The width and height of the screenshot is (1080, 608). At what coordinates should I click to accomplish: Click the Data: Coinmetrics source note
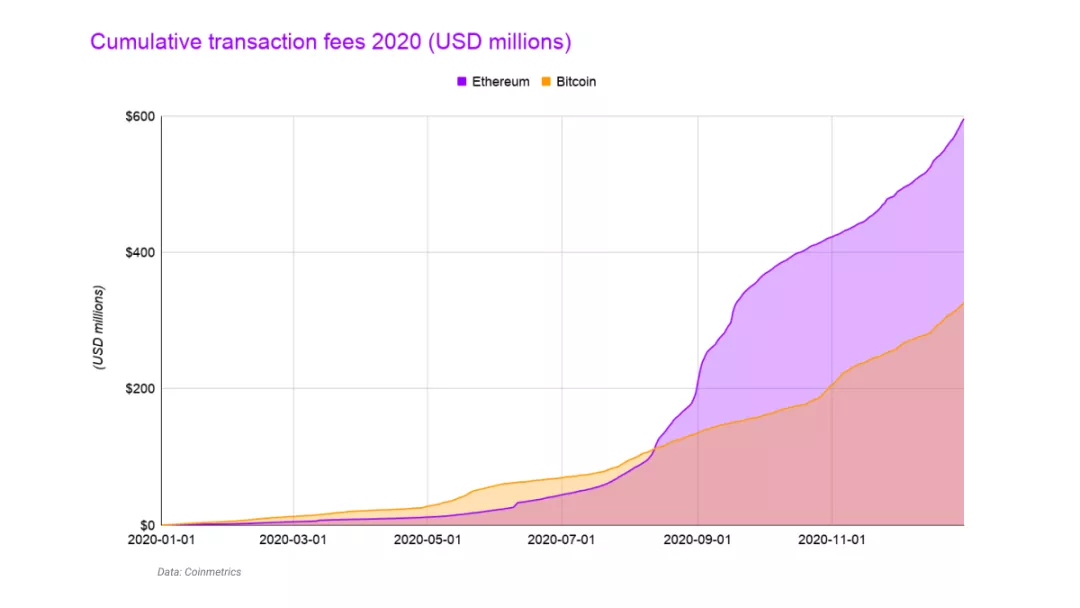[199, 572]
